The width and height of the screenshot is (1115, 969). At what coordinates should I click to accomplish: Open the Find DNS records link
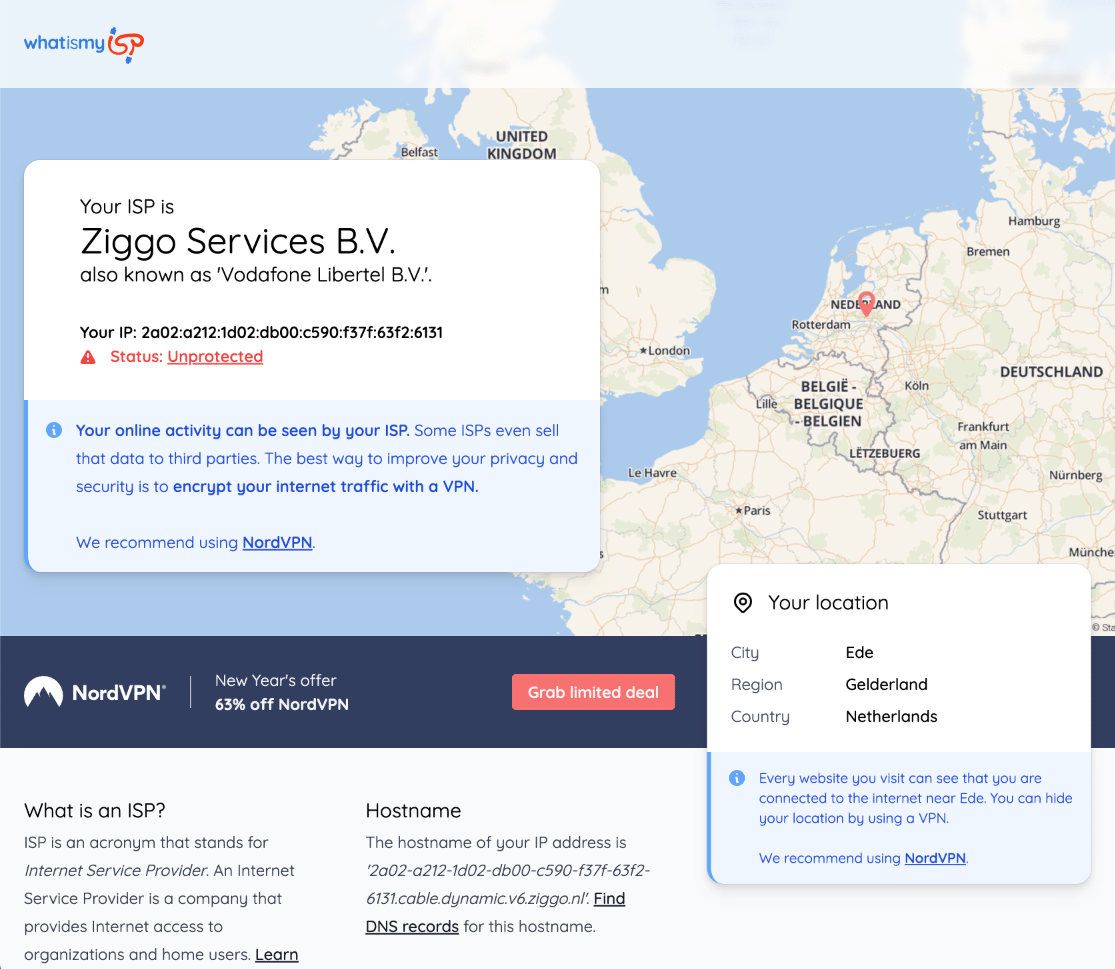pyautogui.click(x=495, y=913)
